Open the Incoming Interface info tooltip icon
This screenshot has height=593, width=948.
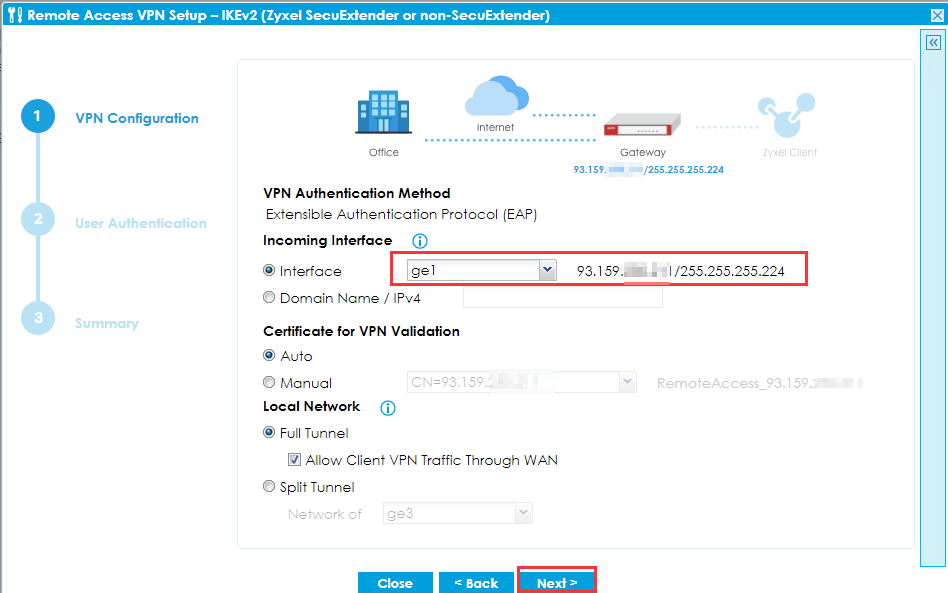[x=419, y=240]
